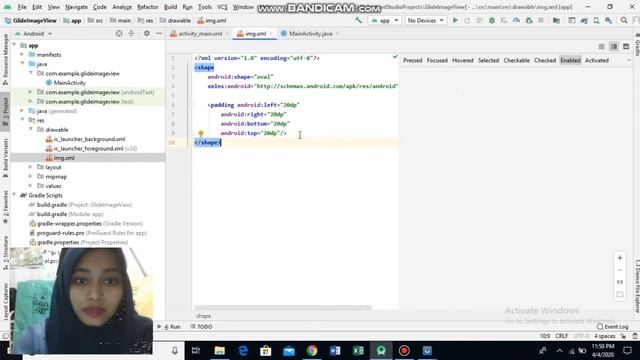Screen dimensions: 640x360
Task: Open the Profile app gauge icon
Action: (x=516, y=20)
